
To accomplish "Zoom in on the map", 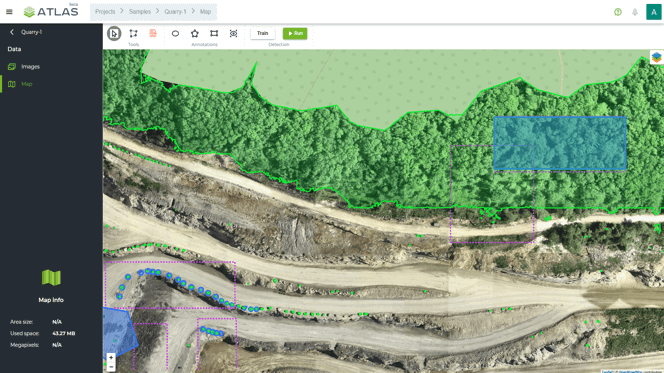I will point(111,358).
